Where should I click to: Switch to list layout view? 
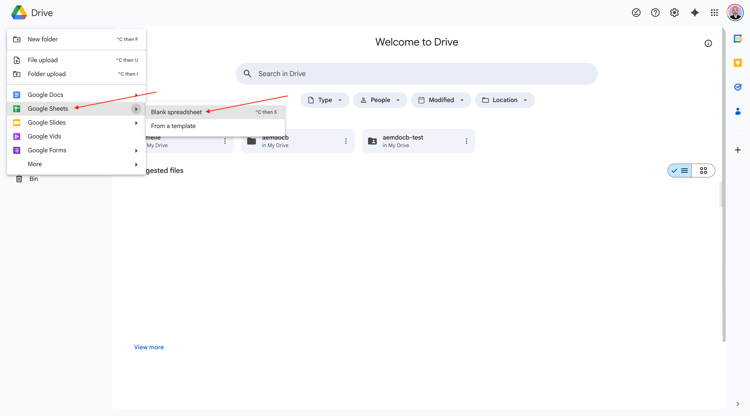pos(680,171)
